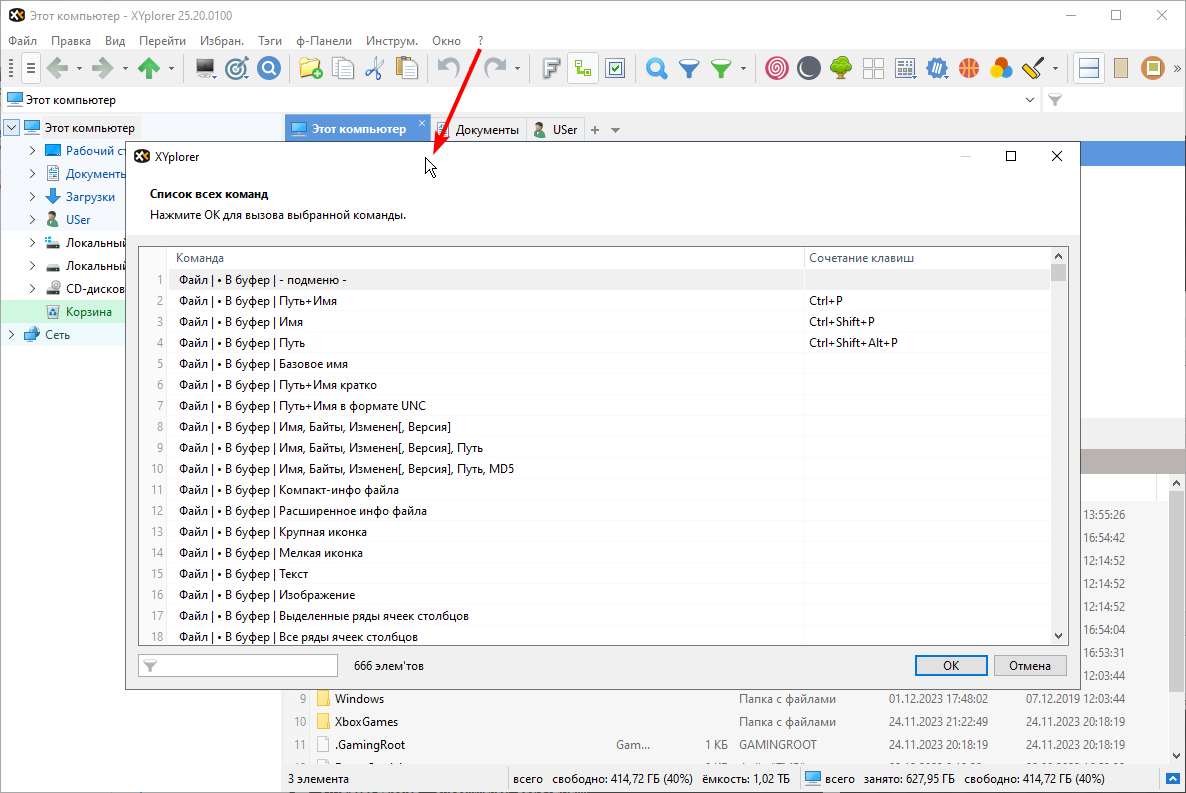Open dropdown next to paint roller
Viewport: 1186px width, 793px height.
1055,69
